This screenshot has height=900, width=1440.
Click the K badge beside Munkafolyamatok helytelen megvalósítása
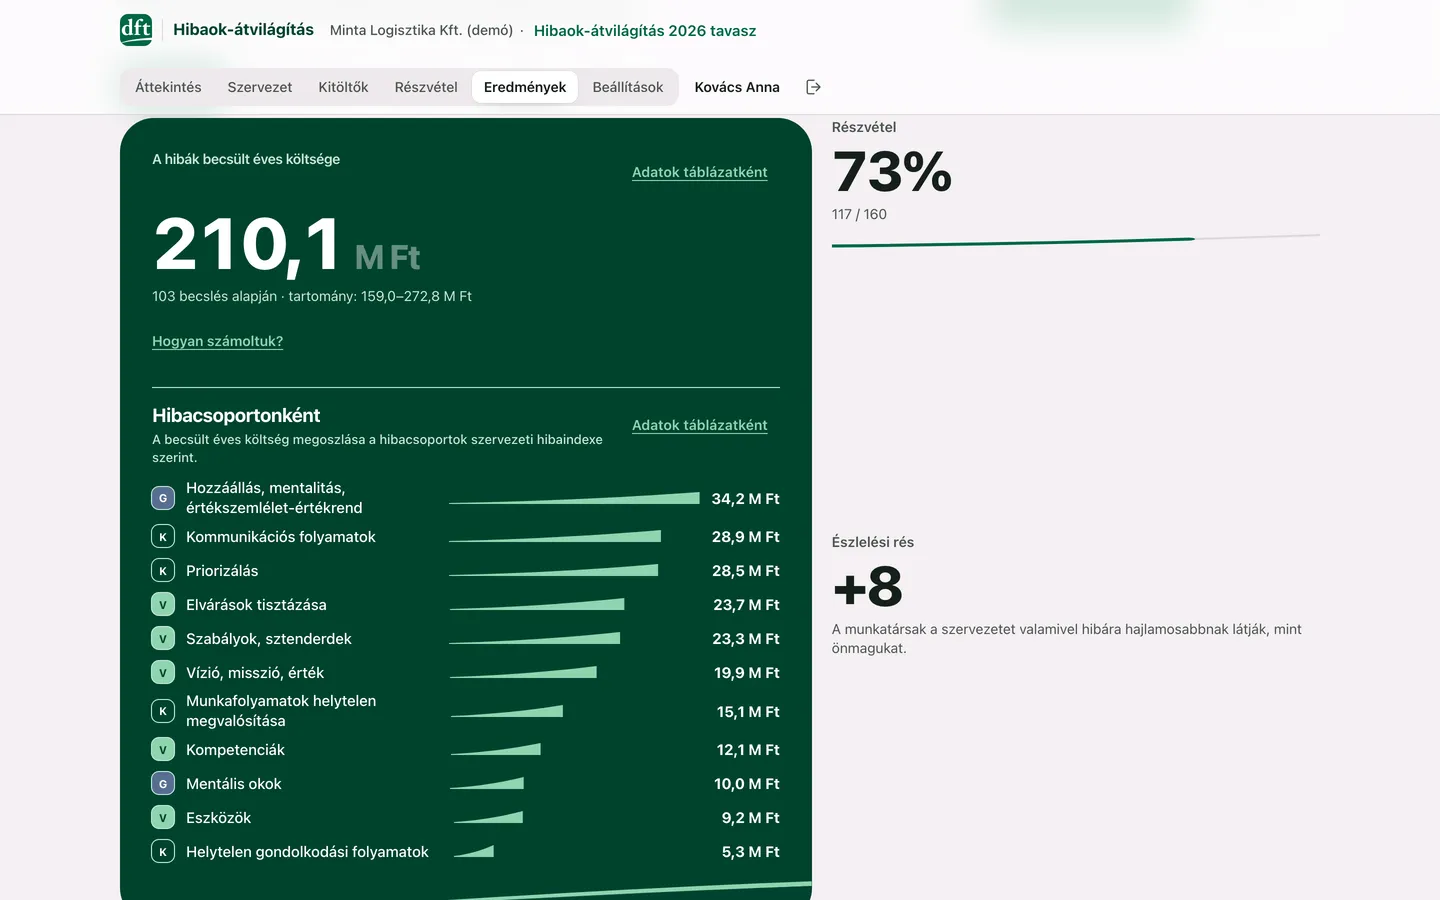coord(163,711)
